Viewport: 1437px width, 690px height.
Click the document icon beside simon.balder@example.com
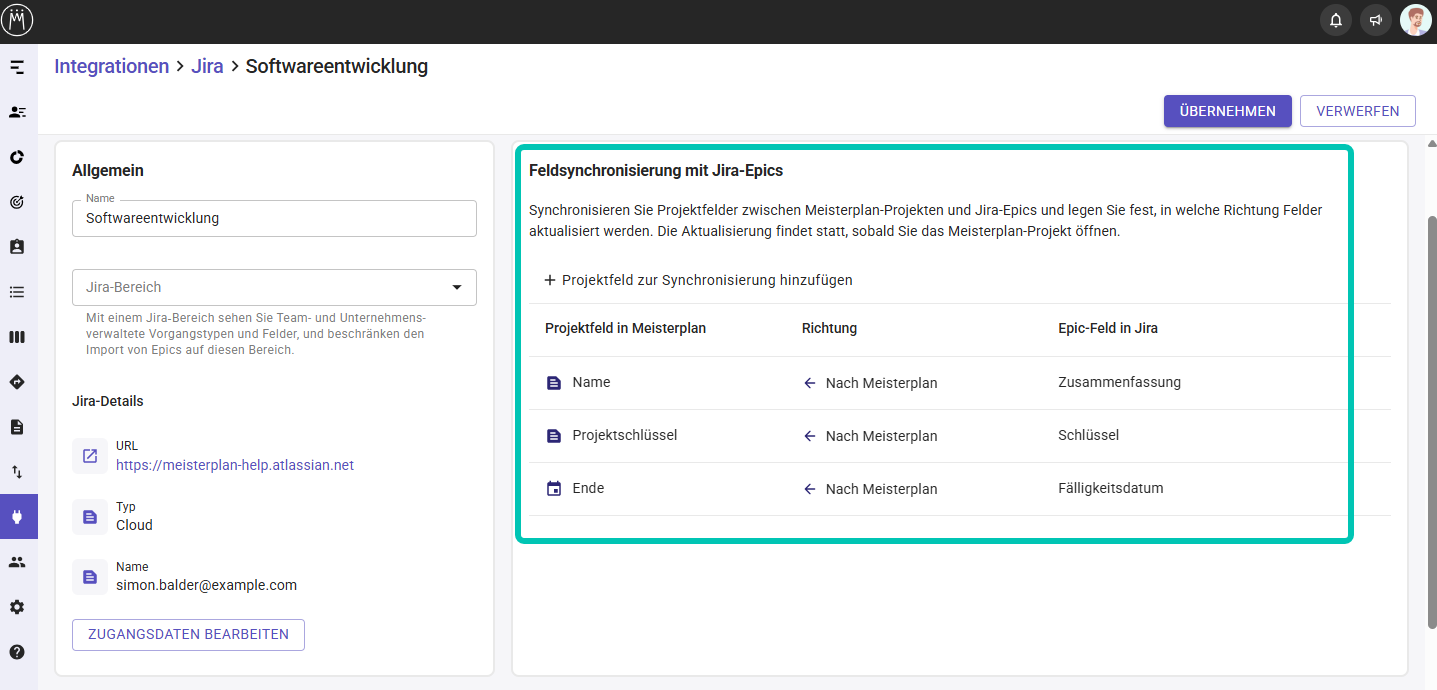[90, 577]
